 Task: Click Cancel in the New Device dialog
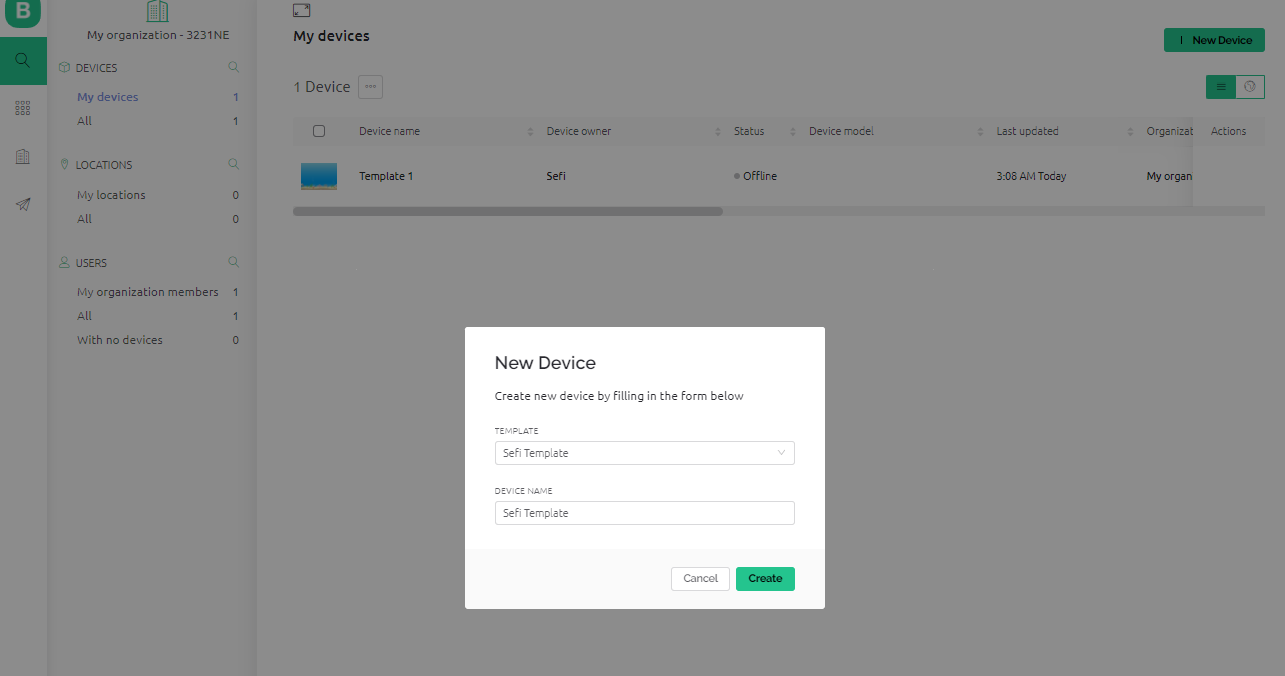(700, 579)
